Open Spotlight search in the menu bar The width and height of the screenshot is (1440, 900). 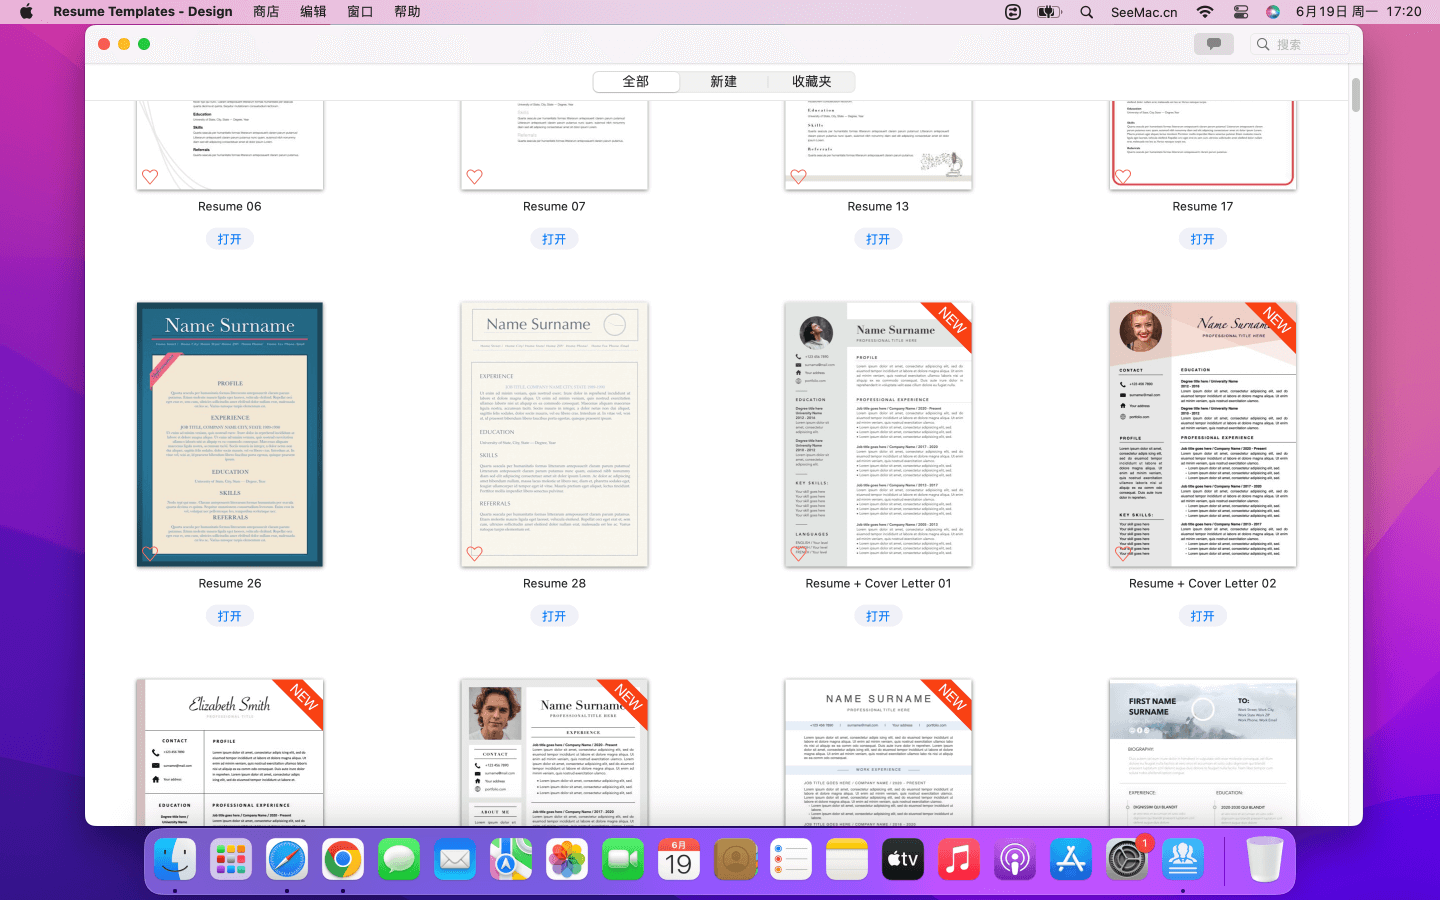1086,12
